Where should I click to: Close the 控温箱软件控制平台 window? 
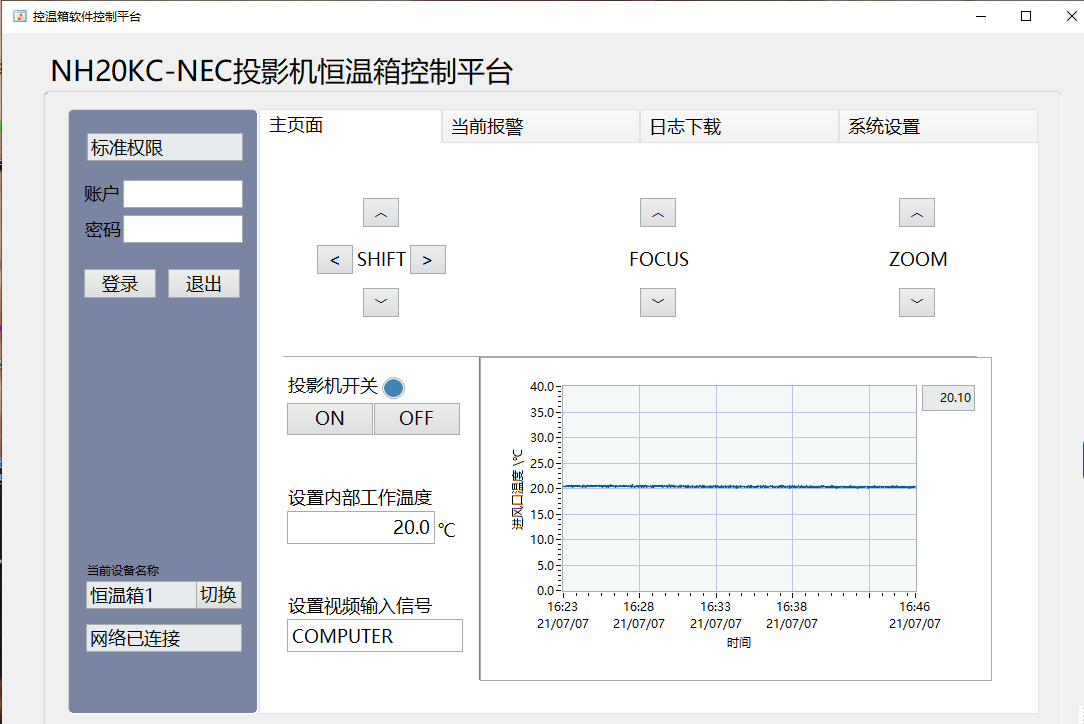1071,16
